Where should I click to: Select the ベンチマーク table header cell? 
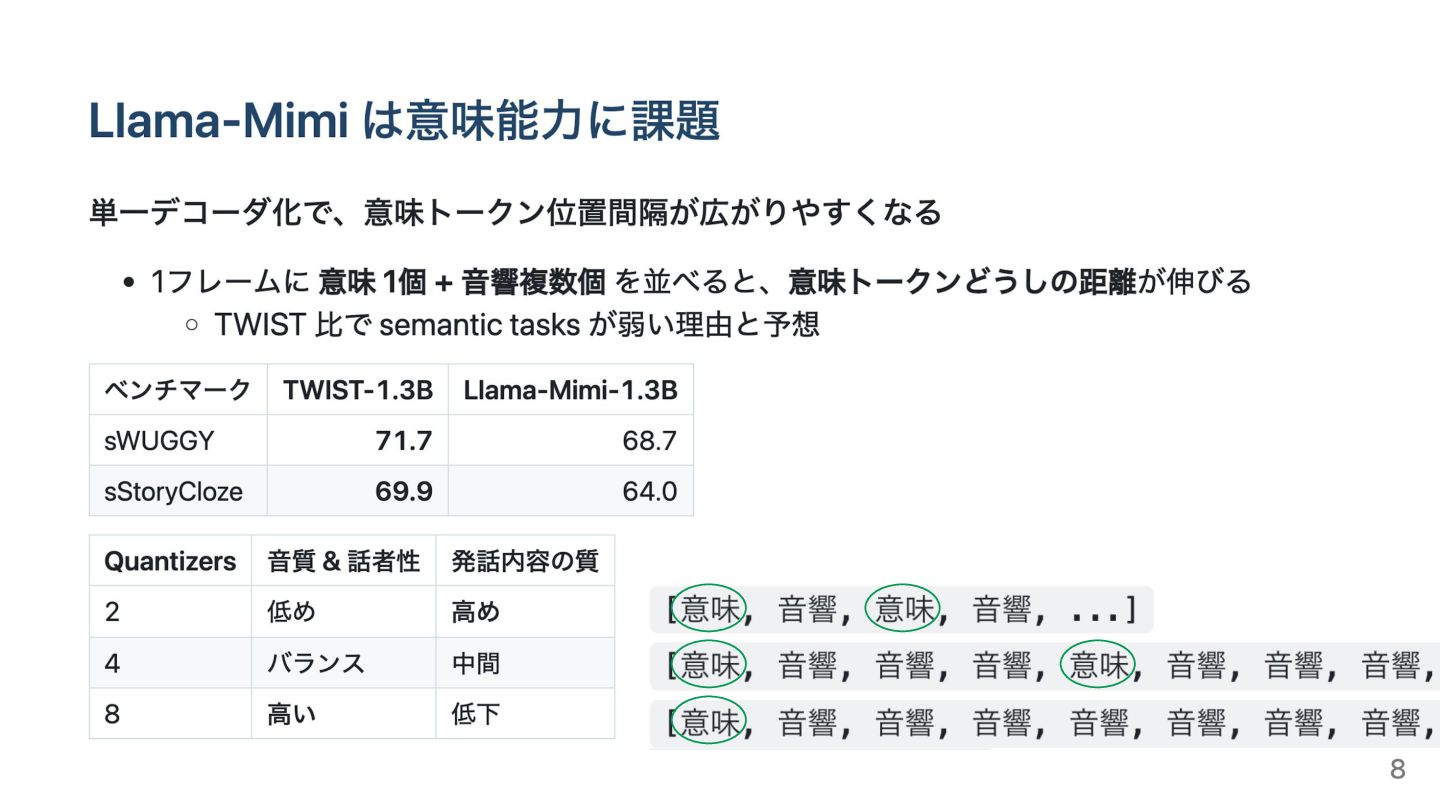[x=178, y=390]
